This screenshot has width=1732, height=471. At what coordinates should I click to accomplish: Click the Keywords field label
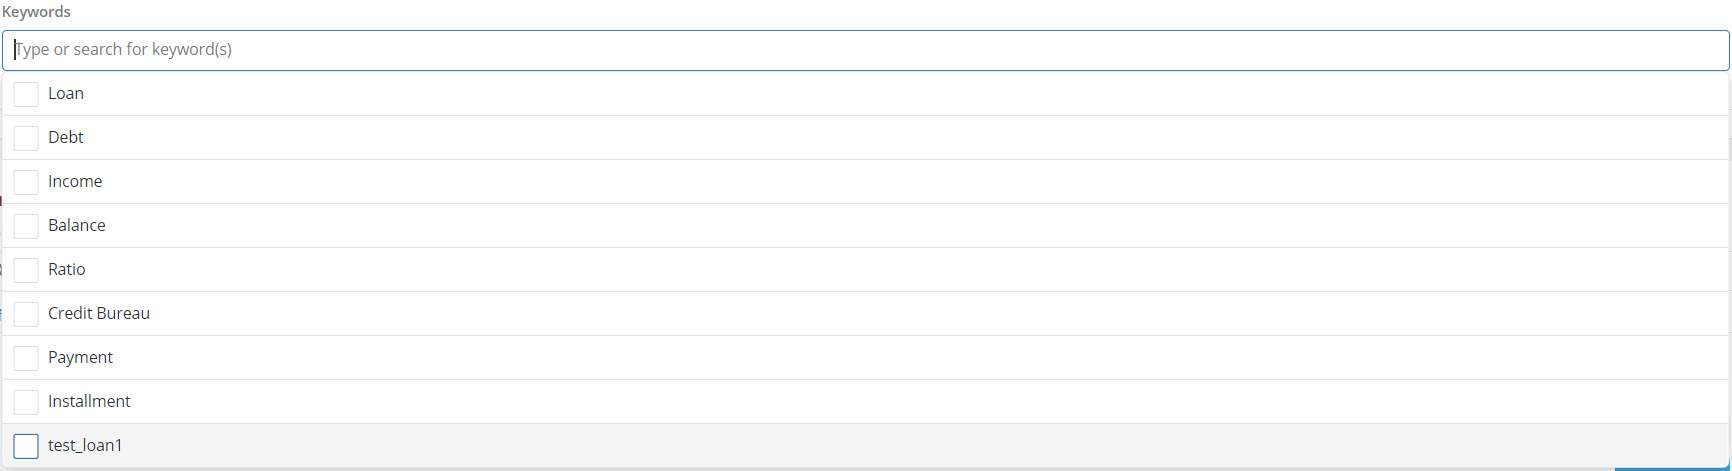[x=37, y=12]
